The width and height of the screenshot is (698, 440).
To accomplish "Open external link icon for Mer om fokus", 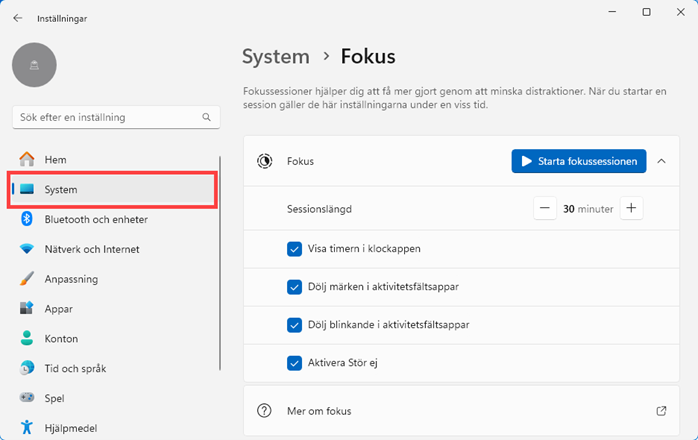I will click(x=661, y=411).
